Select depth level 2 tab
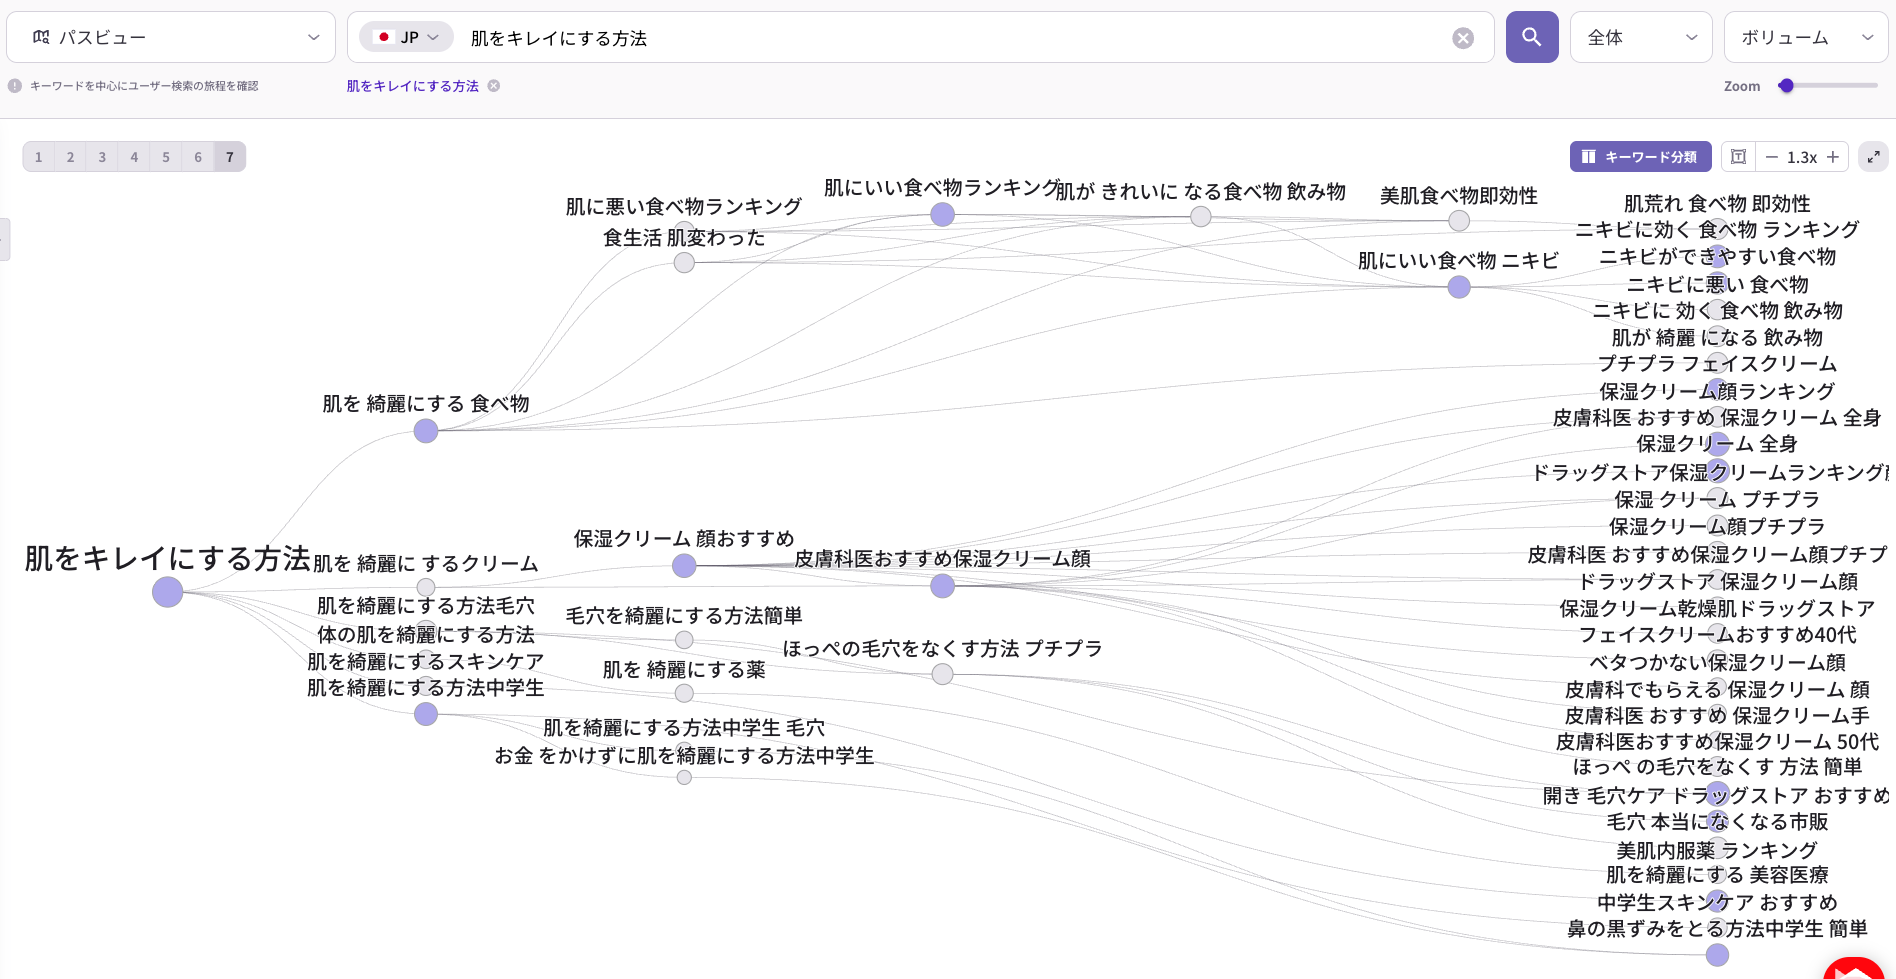This screenshot has width=1896, height=979. (70, 157)
